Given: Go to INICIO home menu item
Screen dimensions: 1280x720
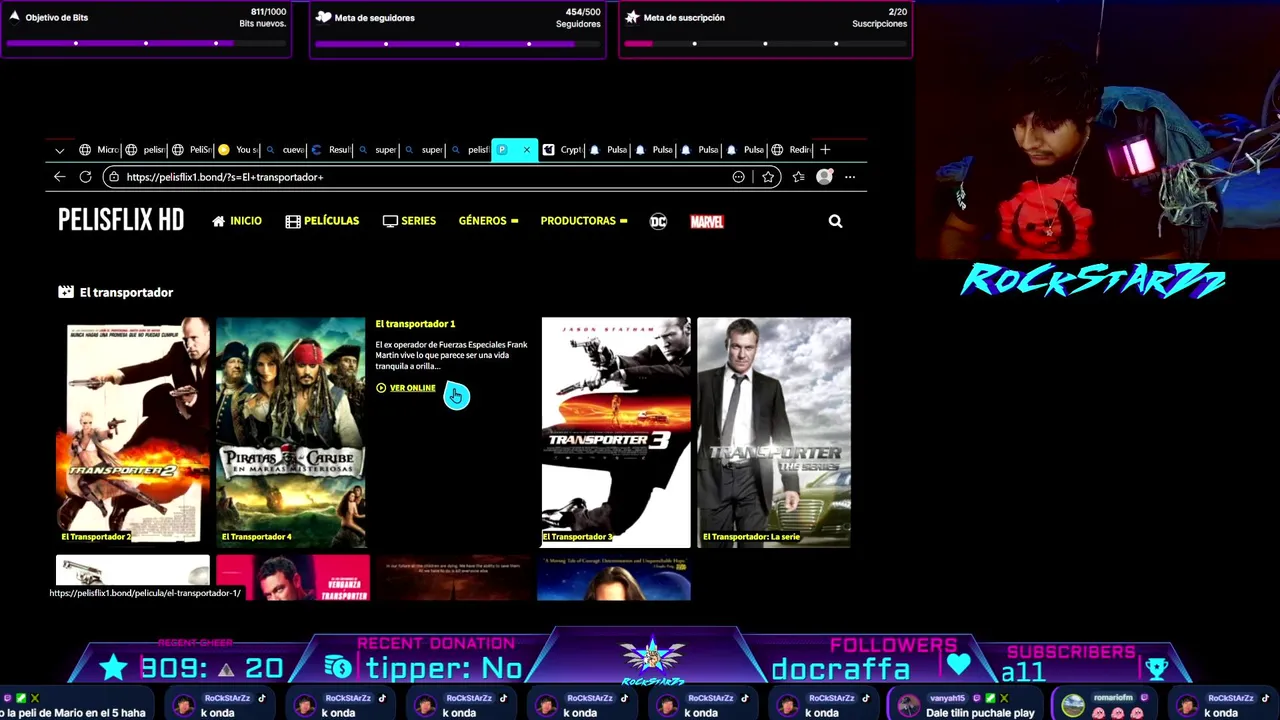Looking at the screenshot, I should tap(237, 221).
